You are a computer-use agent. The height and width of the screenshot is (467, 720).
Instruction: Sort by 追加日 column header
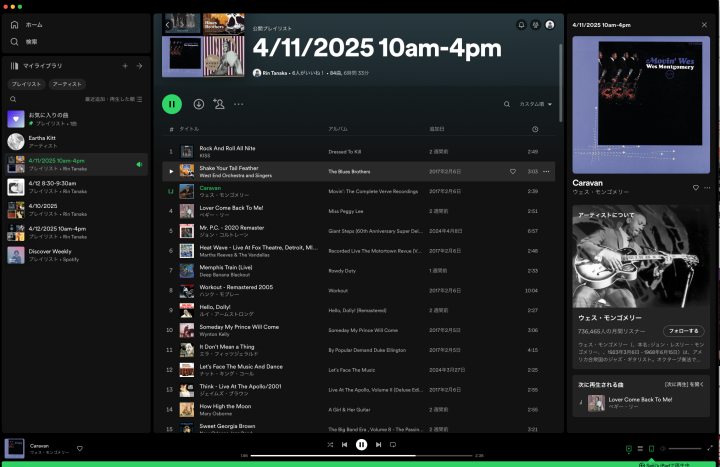coord(436,129)
